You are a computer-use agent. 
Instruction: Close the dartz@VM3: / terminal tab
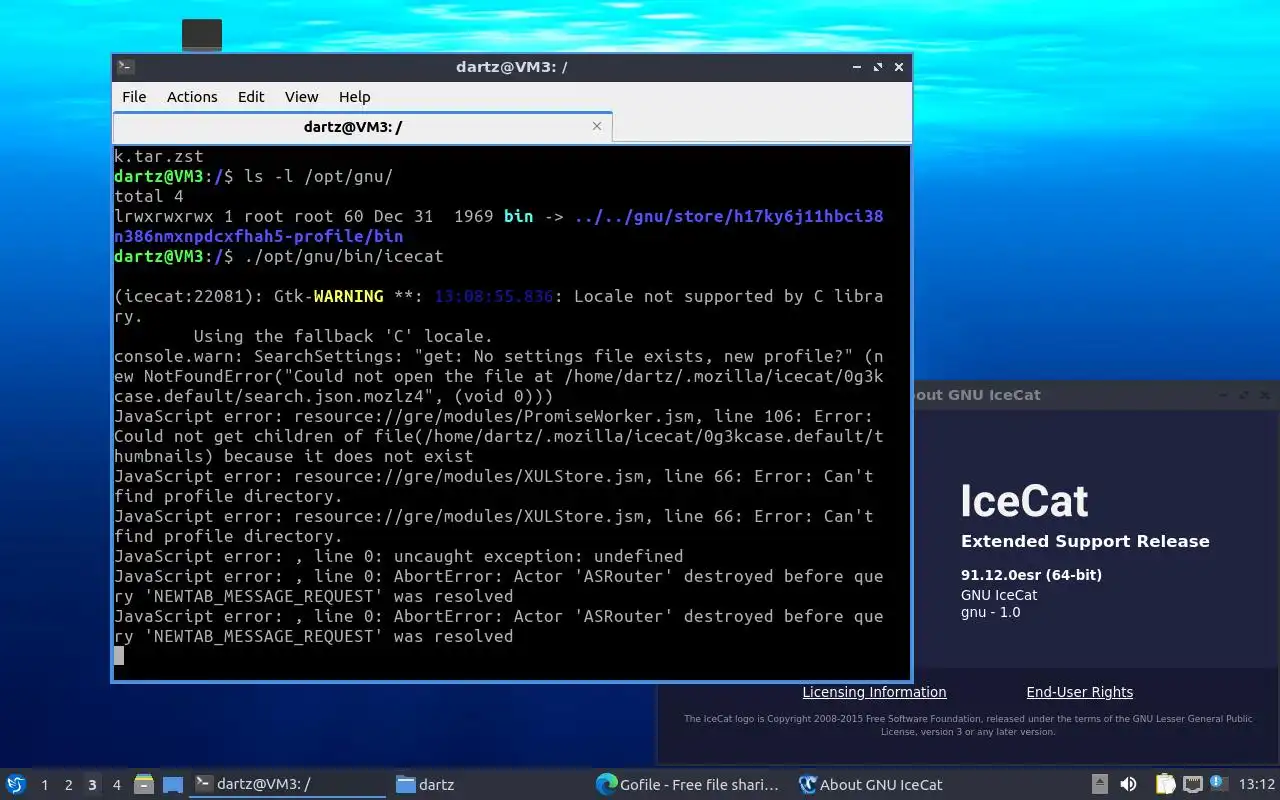(x=597, y=126)
